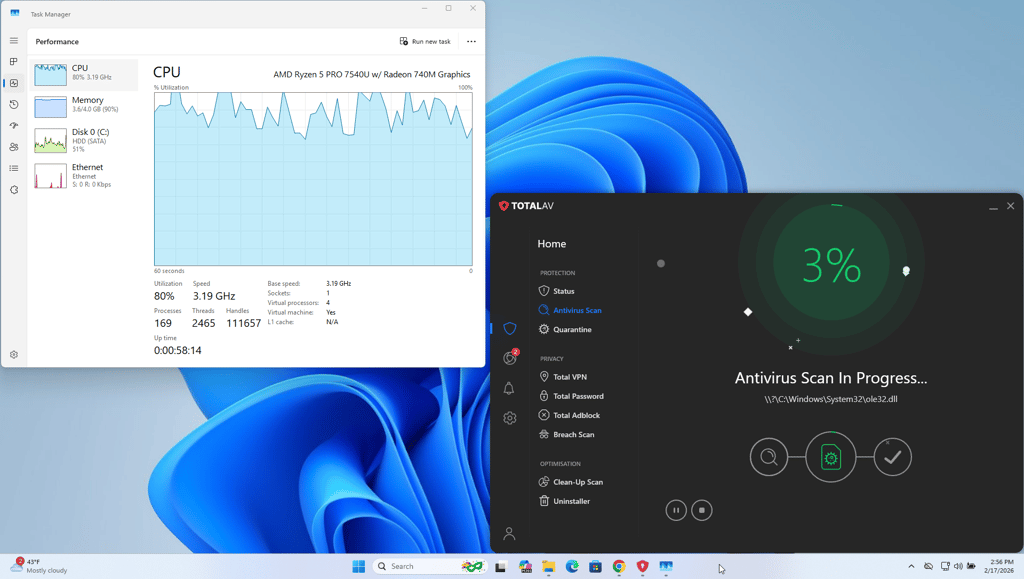Open Services page in Task Manager sidebar
This screenshot has width=1024, height=579.
coord(14,190)
